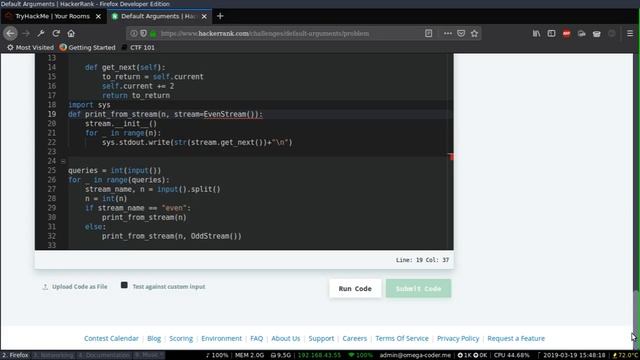Click the Run Code button
640x360 pixels.
pyautogui.click(x=355, y=289)
